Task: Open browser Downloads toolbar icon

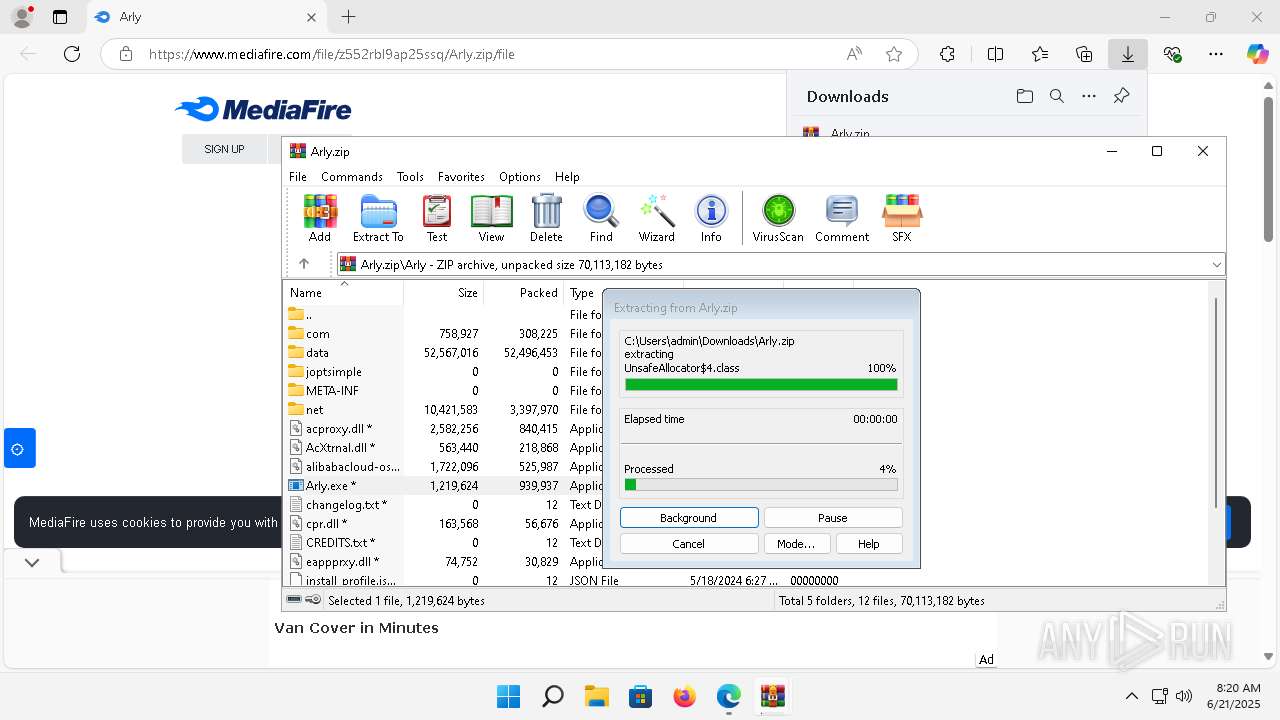Action: click(1128, 54)
